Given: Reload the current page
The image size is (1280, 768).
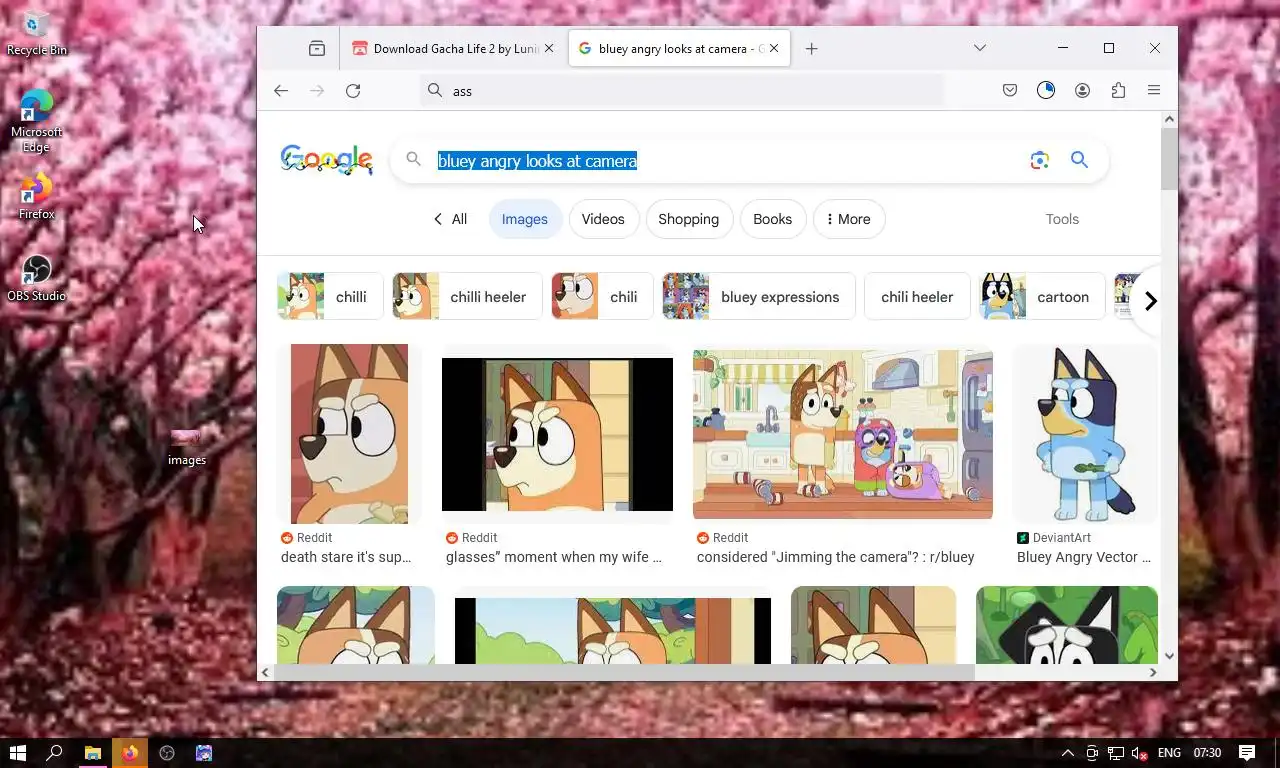Looking at the screenshot, I should pos(353,91).
